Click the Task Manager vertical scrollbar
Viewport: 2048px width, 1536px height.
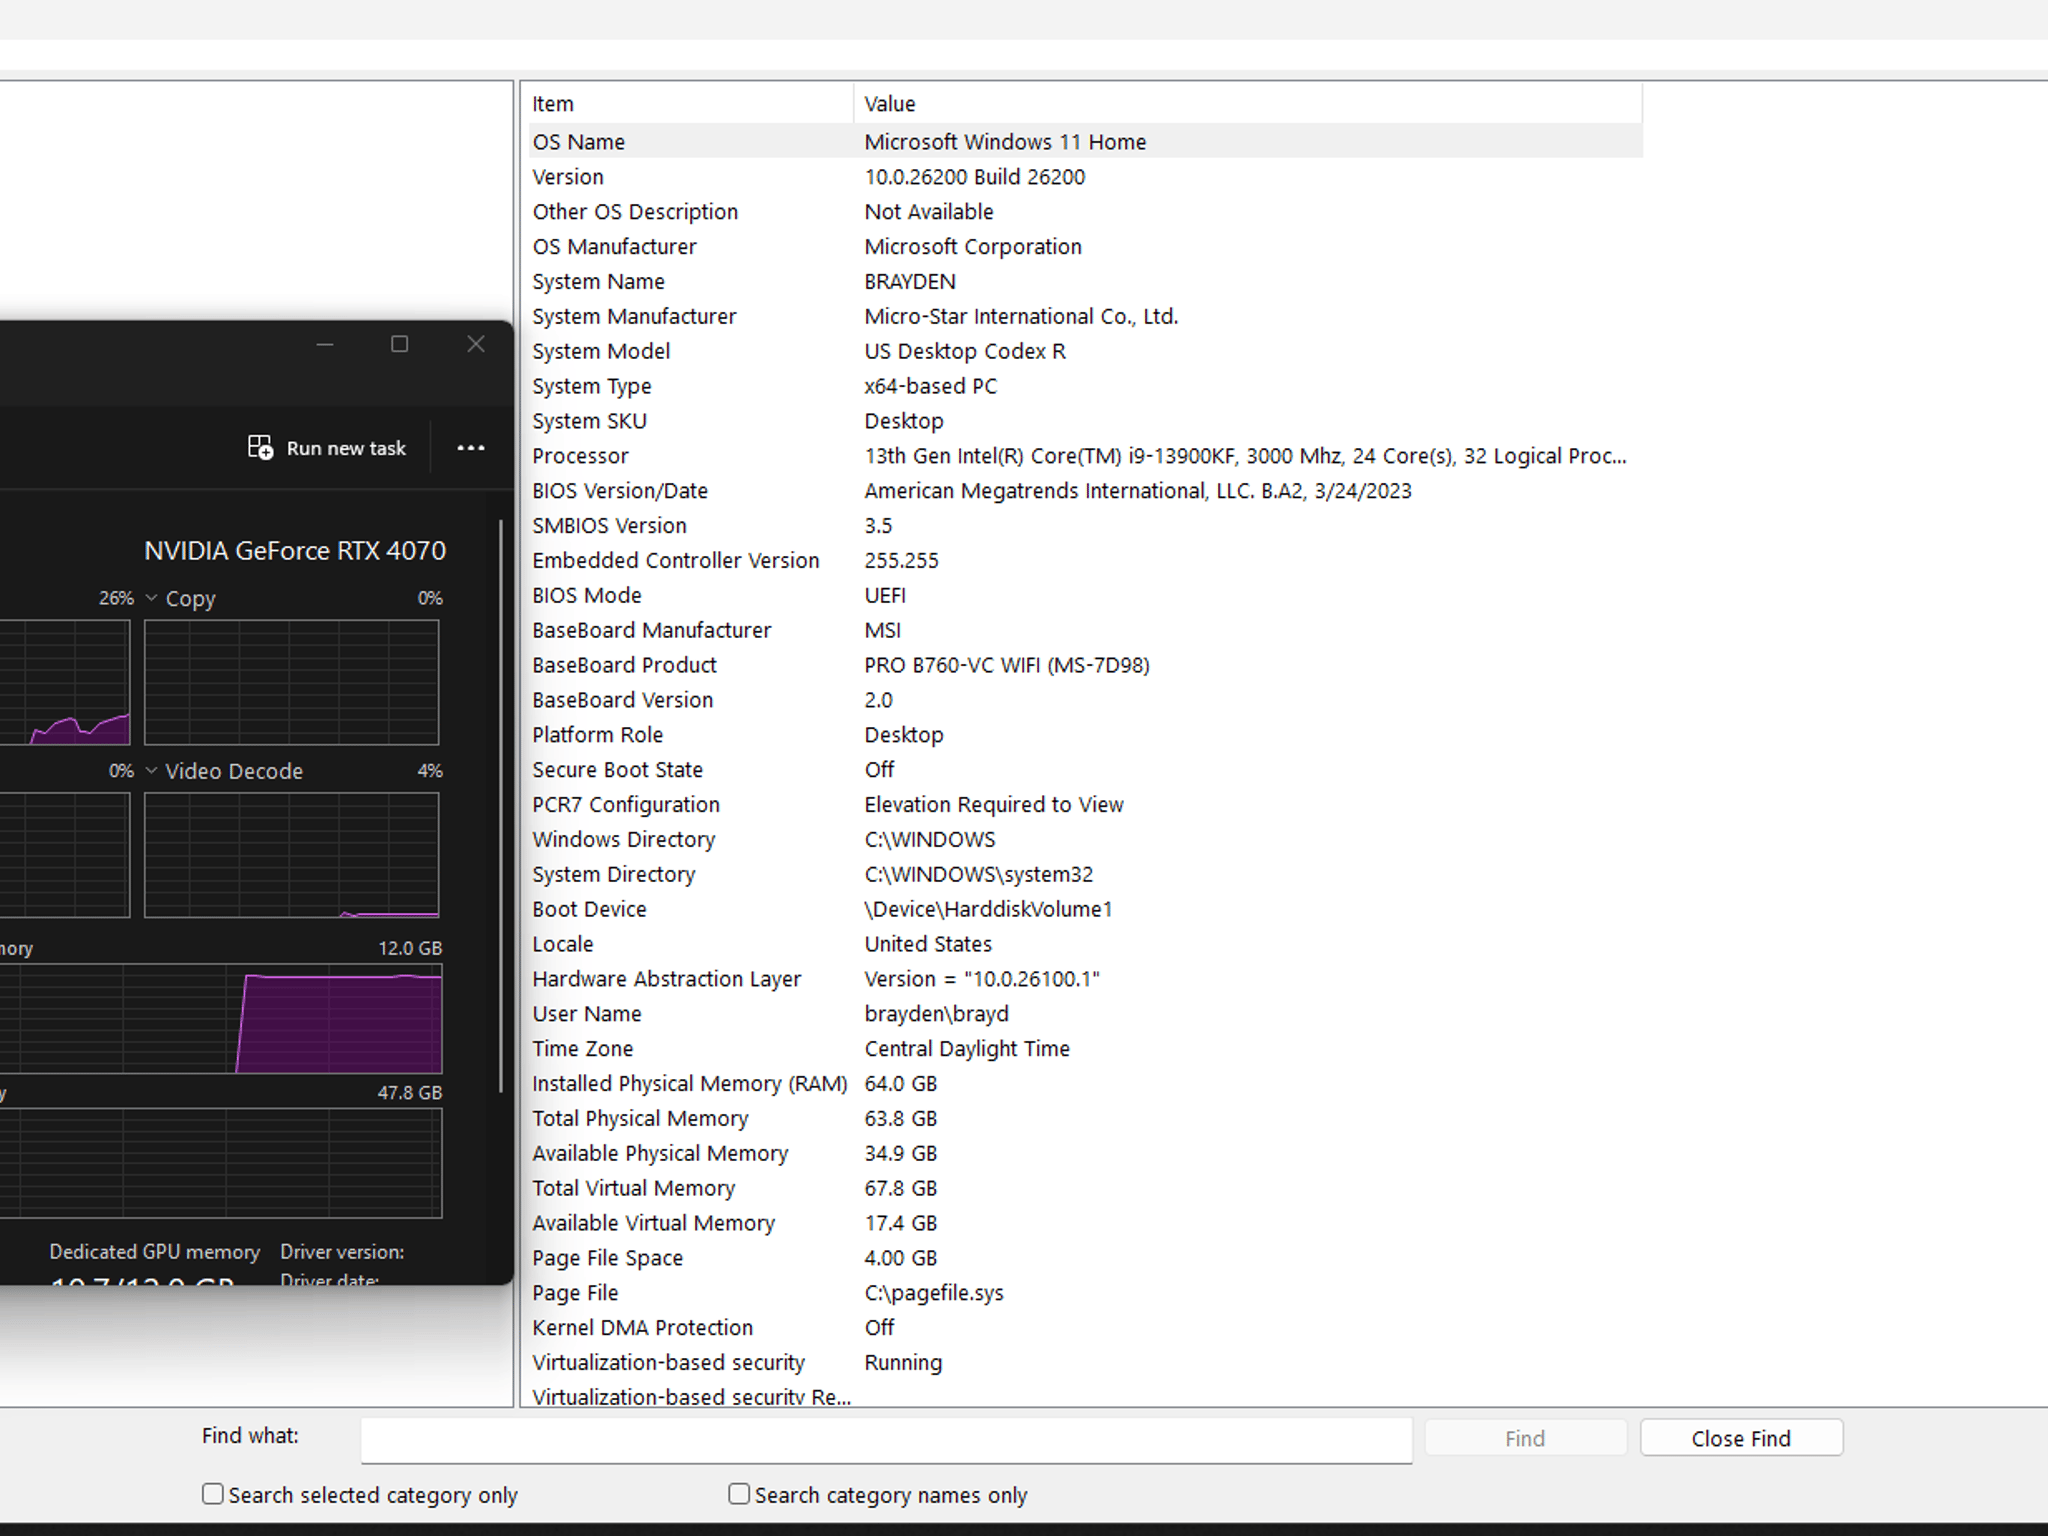click(x=501, y=806)
